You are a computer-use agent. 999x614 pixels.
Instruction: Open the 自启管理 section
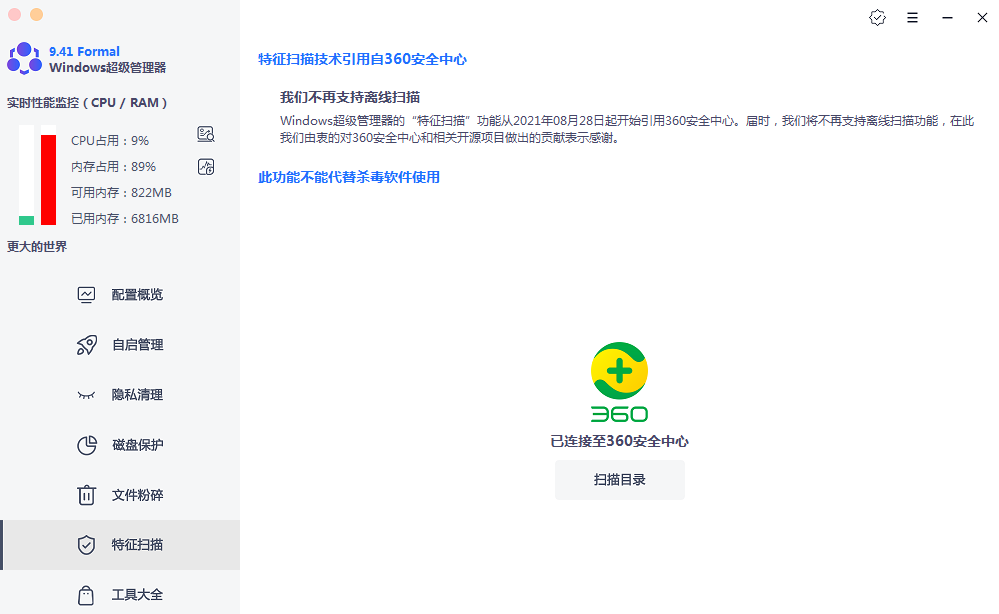pyautogui.click(x=137, y=345)
